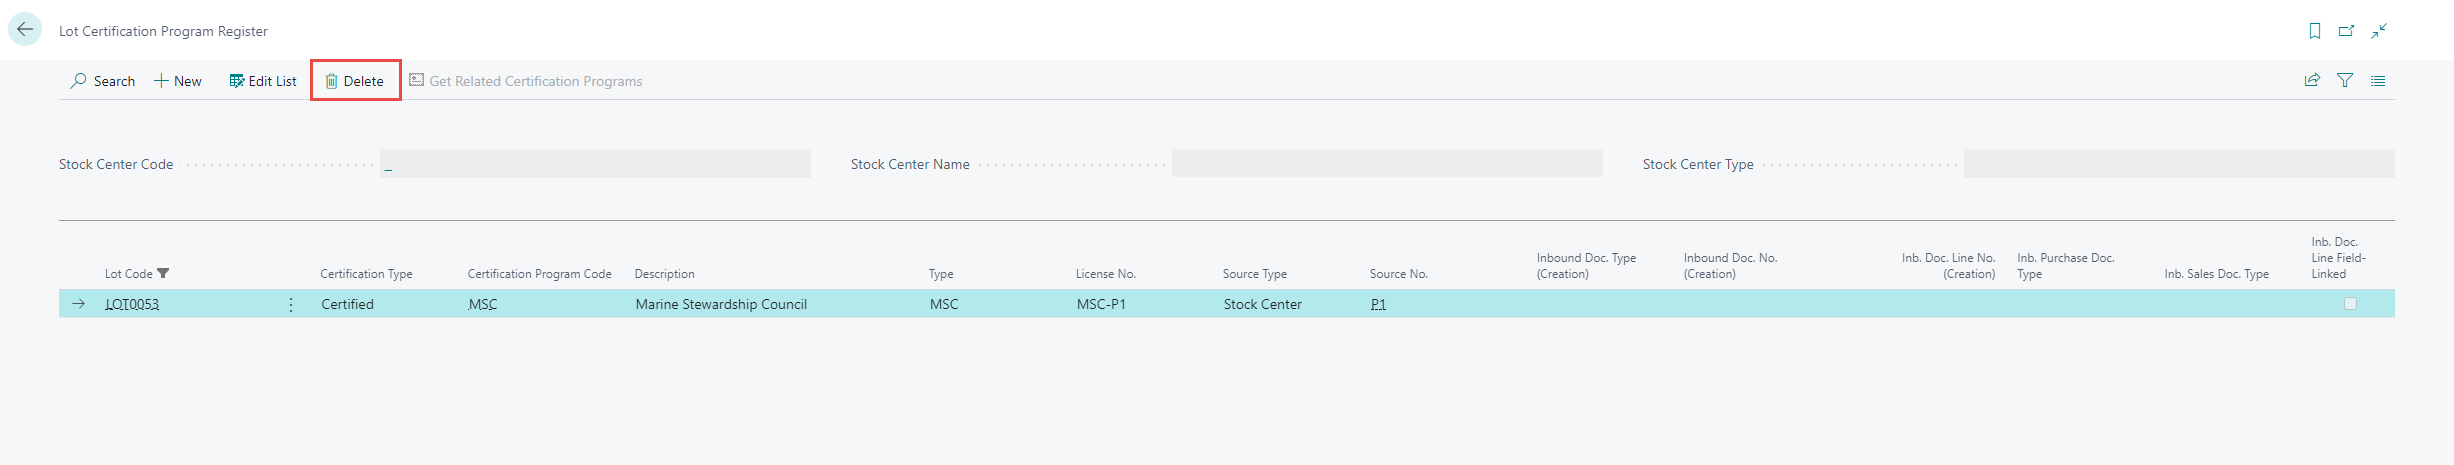Click the bookmark icon
Screen dimensions: 2454x465
tap(2314, 31)
